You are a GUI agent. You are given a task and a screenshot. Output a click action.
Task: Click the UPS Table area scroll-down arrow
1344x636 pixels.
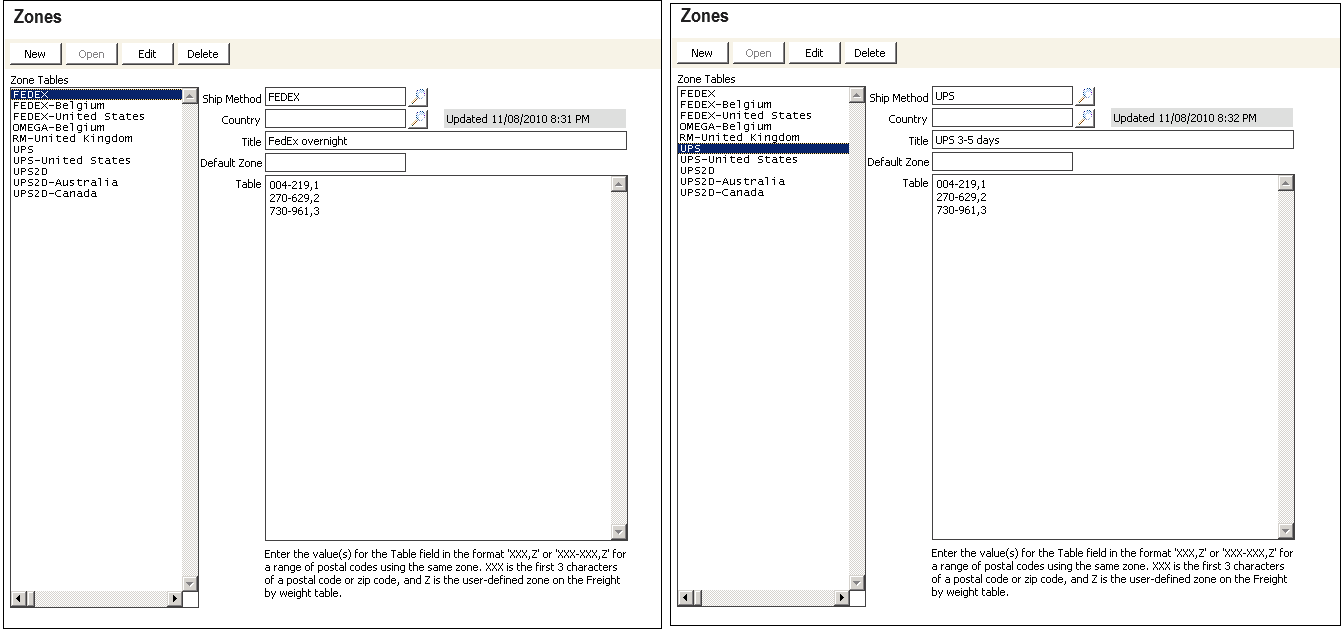pos(1286,531)
